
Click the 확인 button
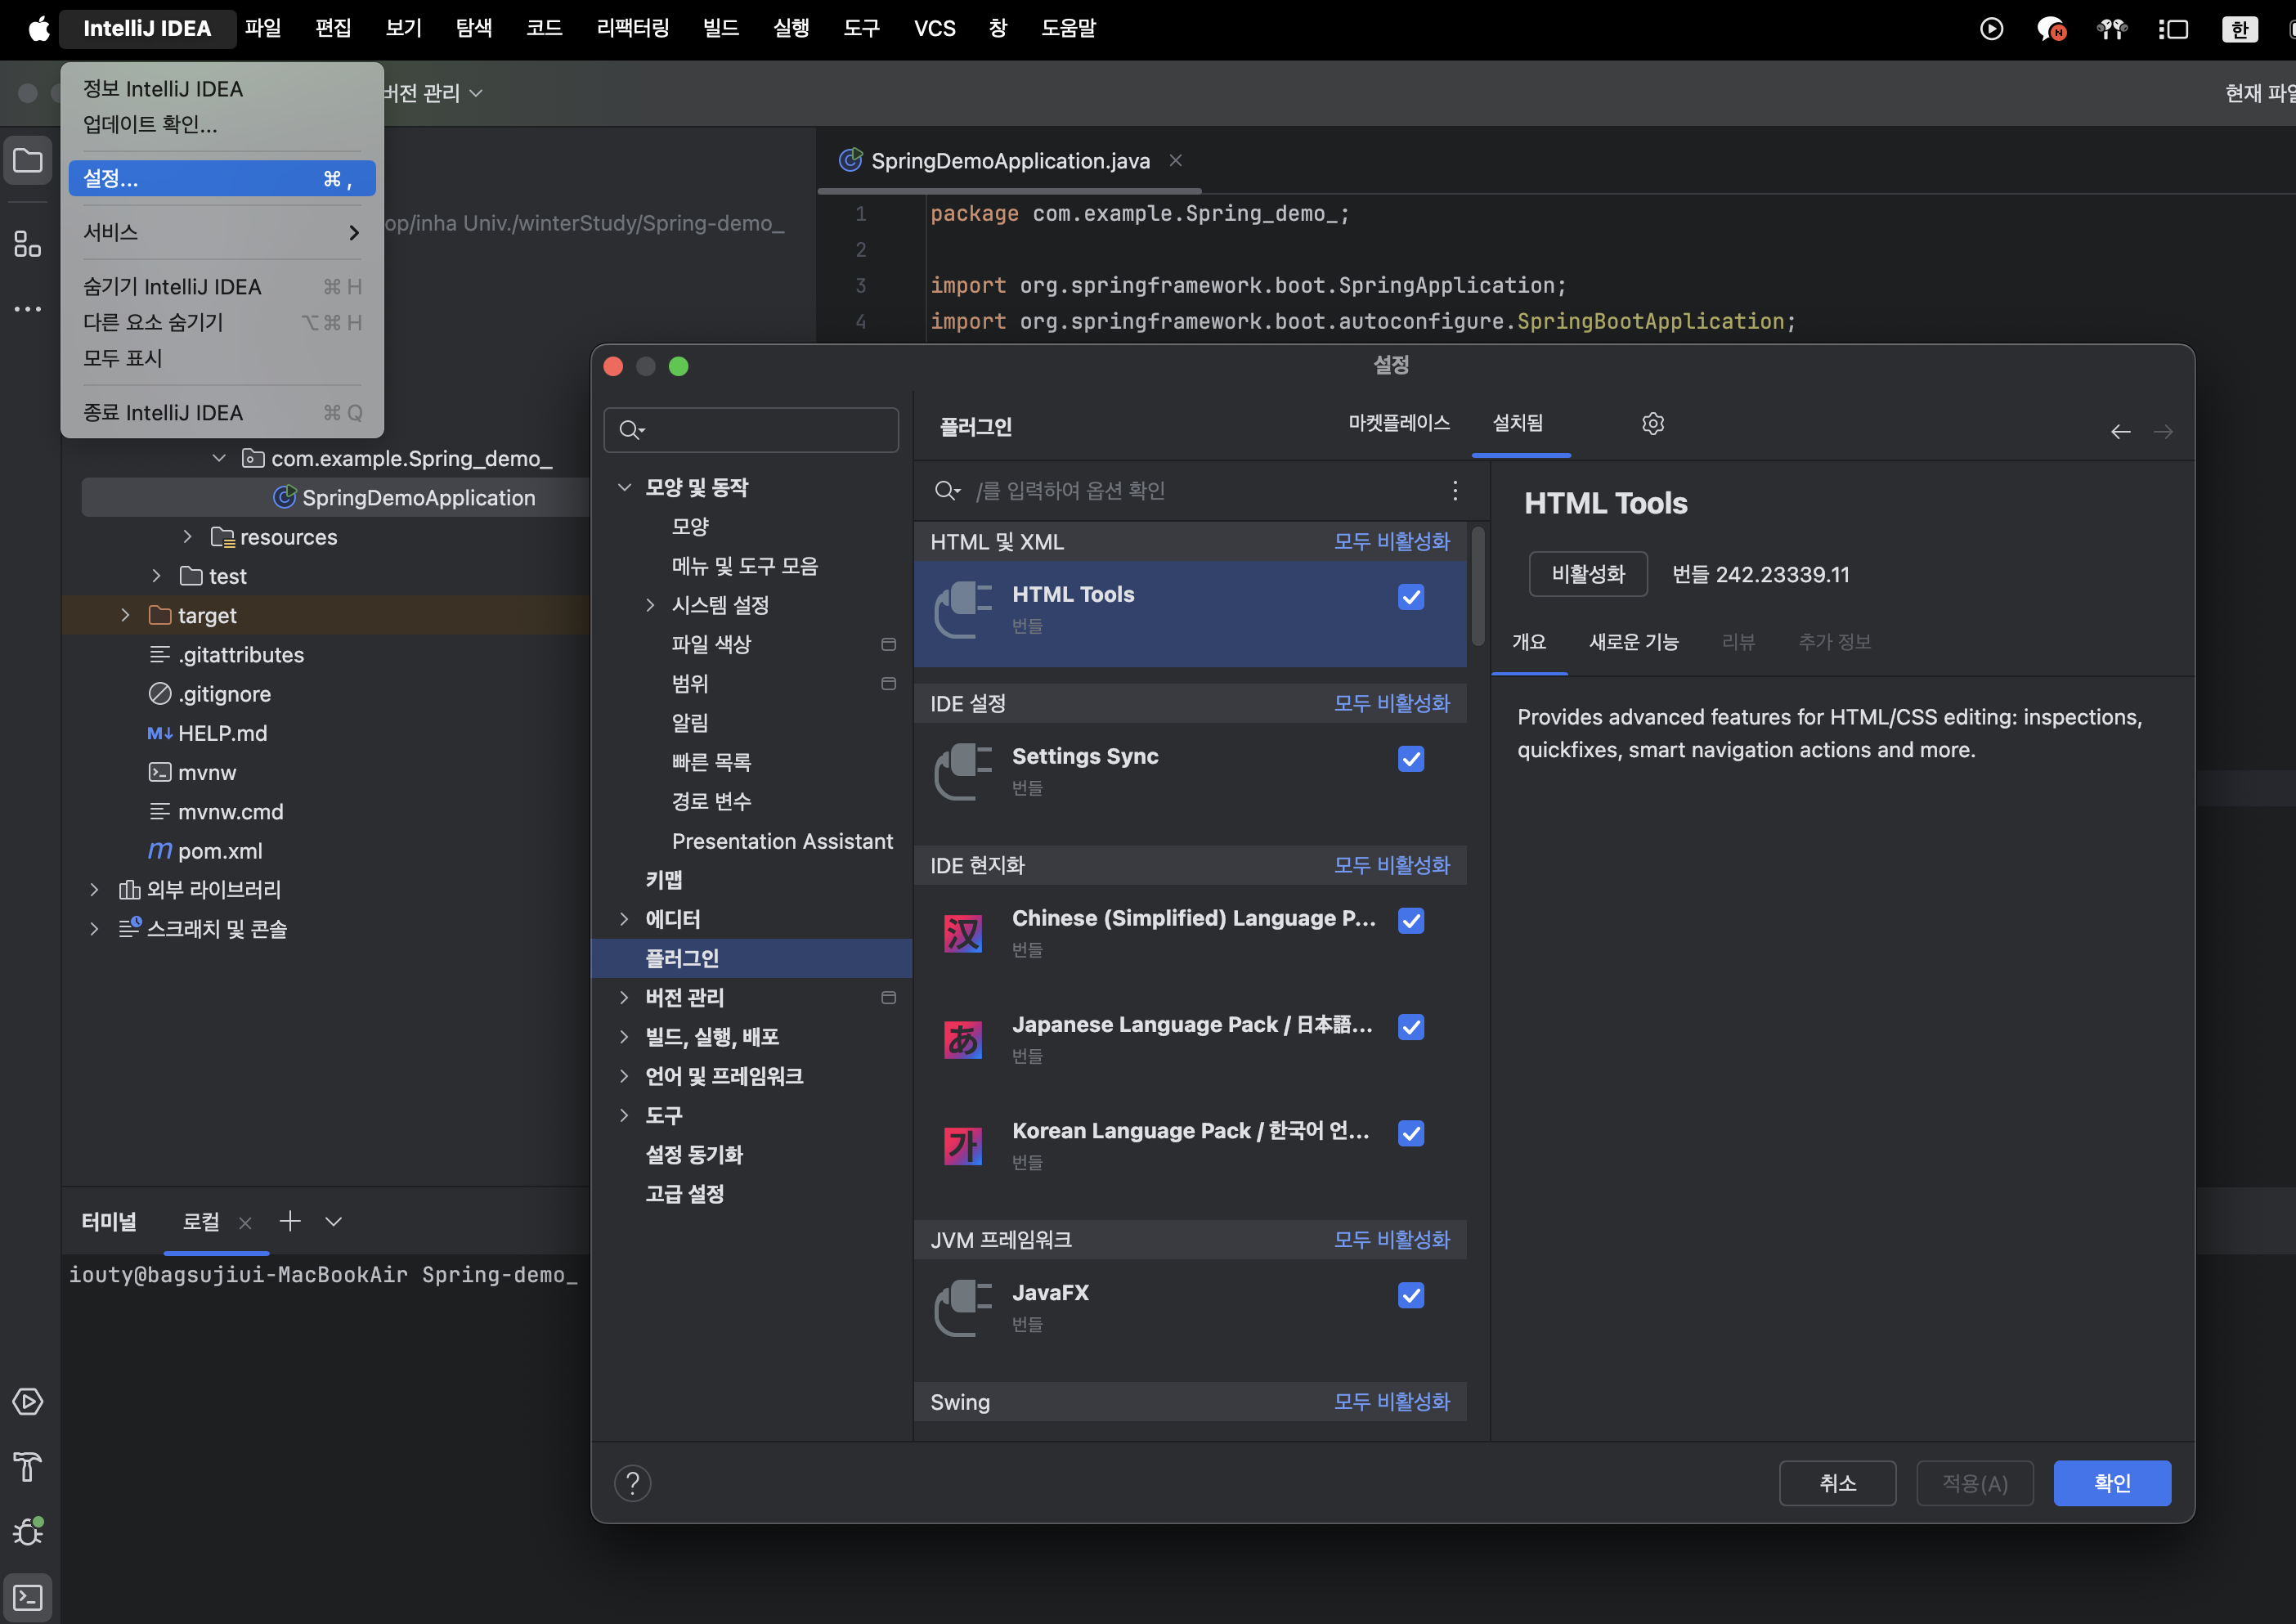click(x=2111, y=1483)
